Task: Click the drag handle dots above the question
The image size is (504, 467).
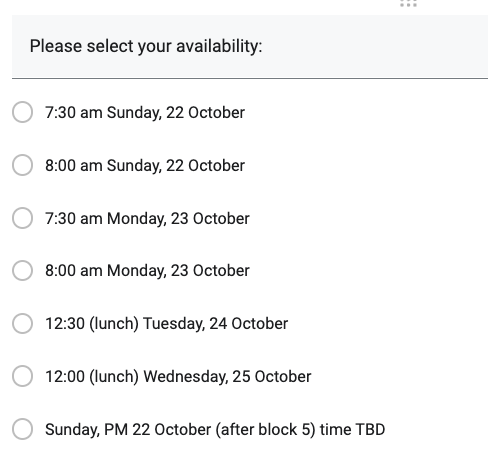Action: pos(408,3)
